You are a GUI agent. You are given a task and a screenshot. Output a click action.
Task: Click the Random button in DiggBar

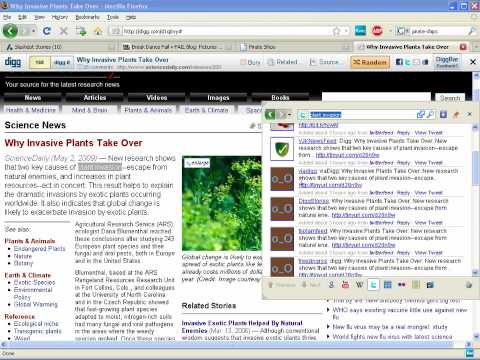[x=370, y=62]
